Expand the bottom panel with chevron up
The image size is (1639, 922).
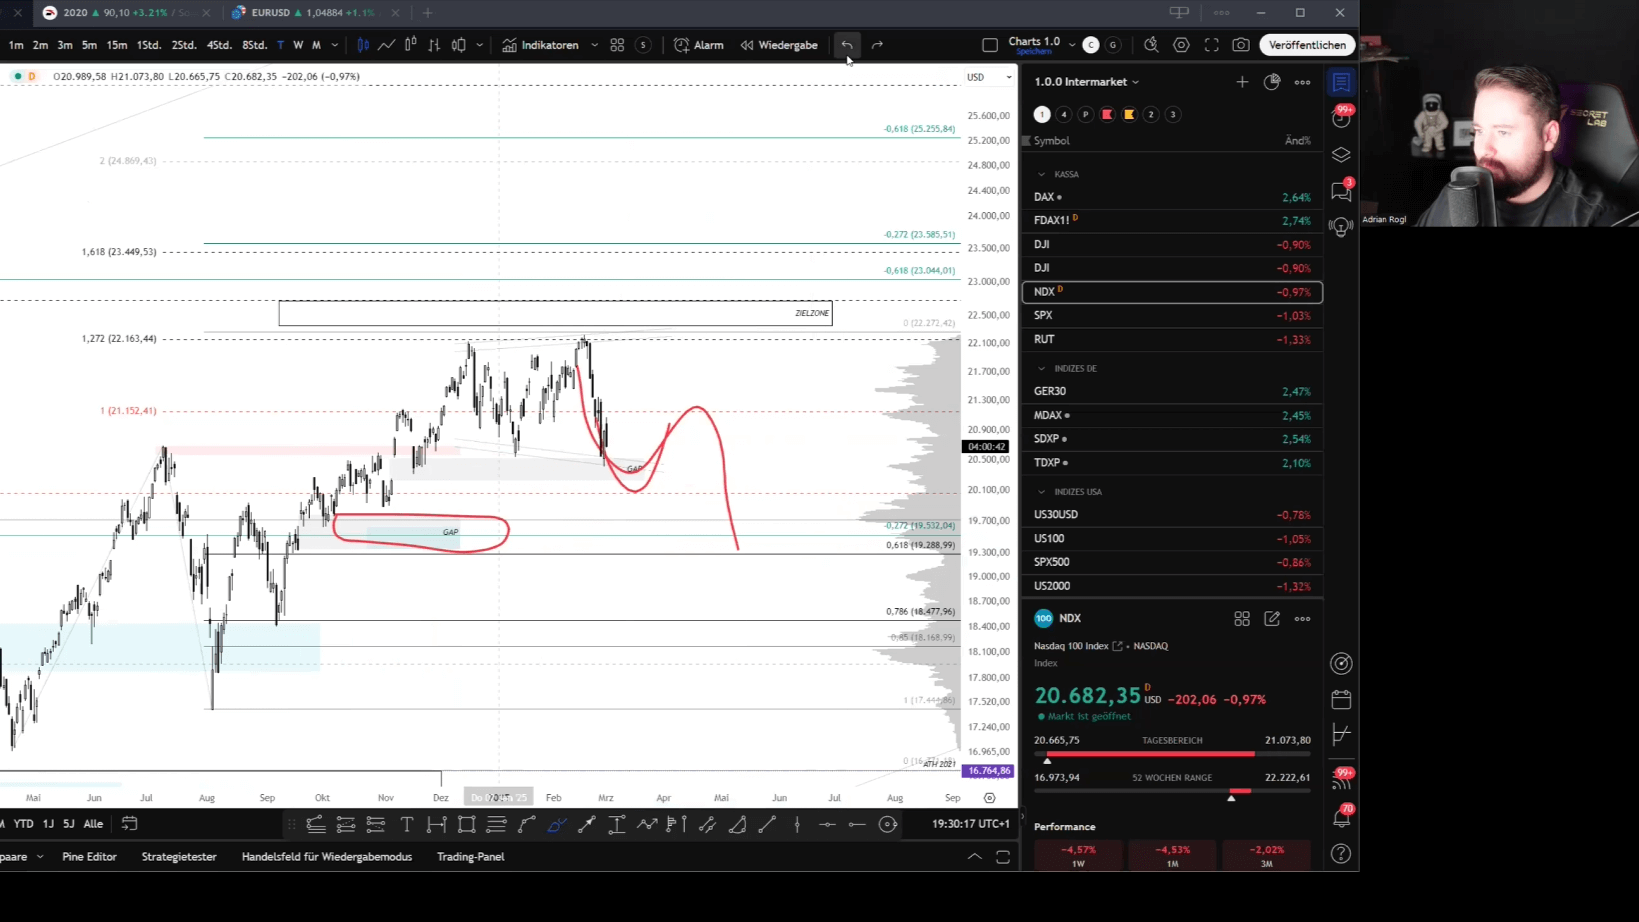point(974,857)
